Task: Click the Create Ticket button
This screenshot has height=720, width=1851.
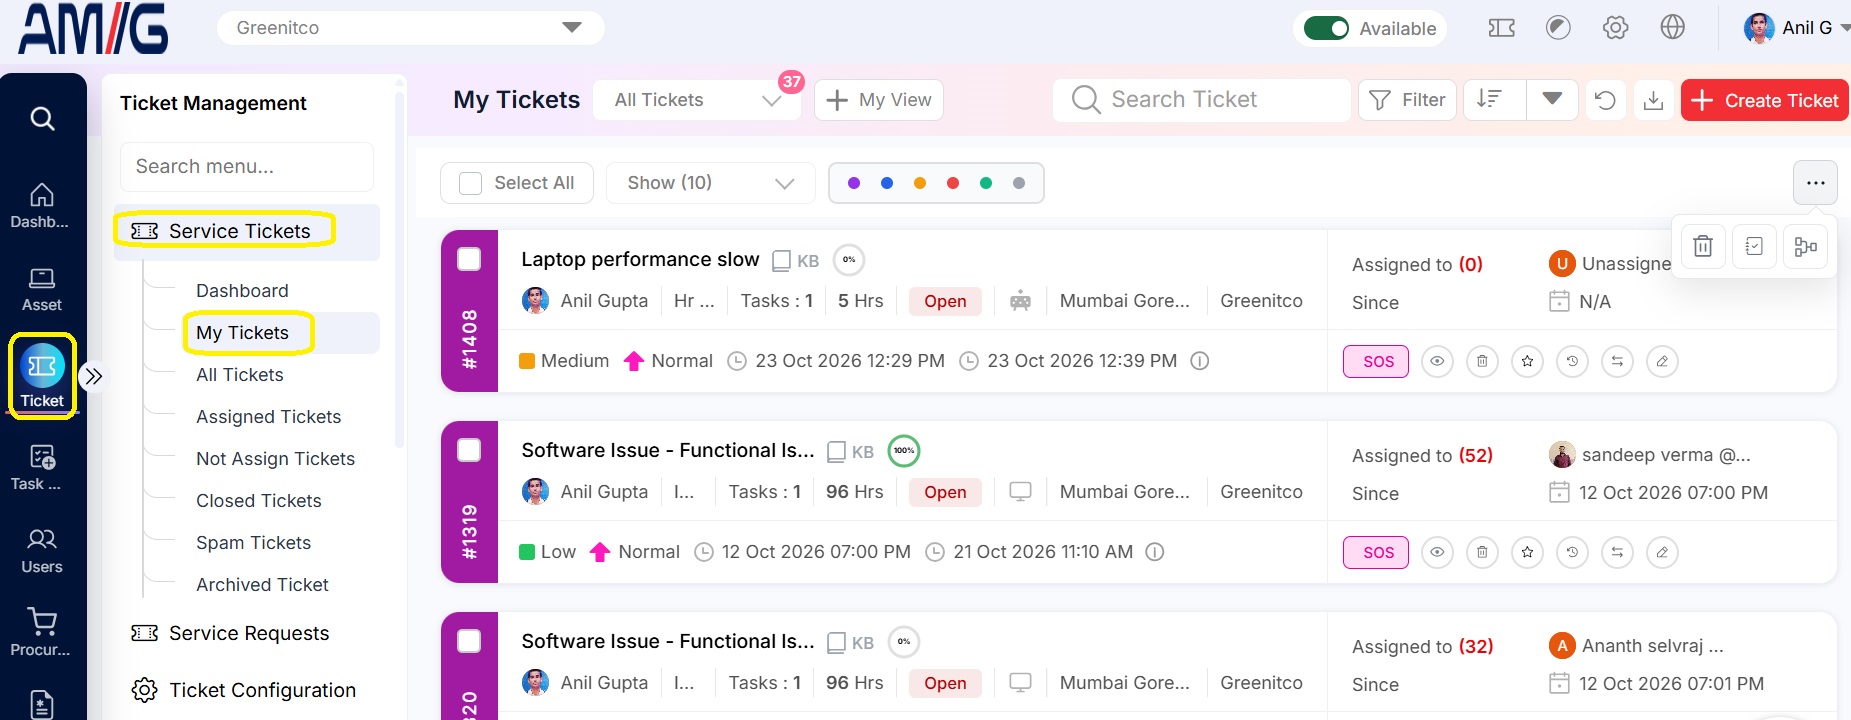Action: pyautogui.click(x=1765, y=100)
